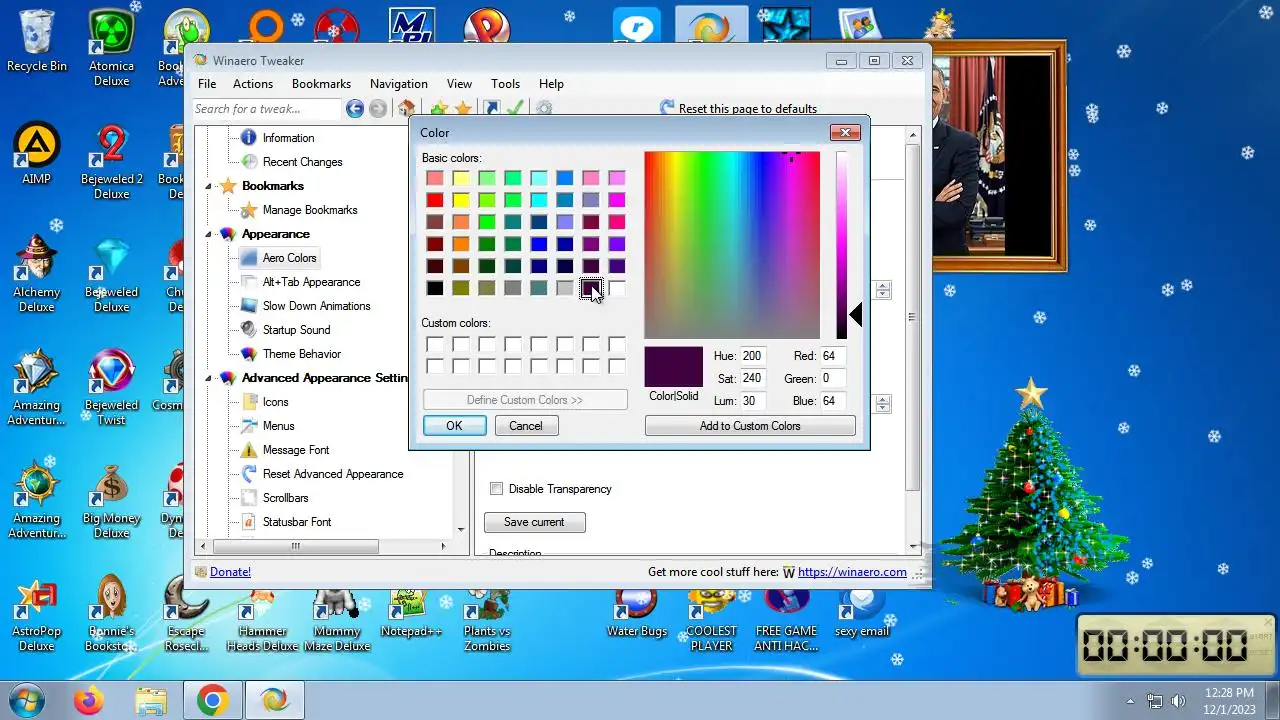Image resolution: width=1280 pixels, height=720 pixels.
Task: Open the File menu
Action: tap(207, 84)
